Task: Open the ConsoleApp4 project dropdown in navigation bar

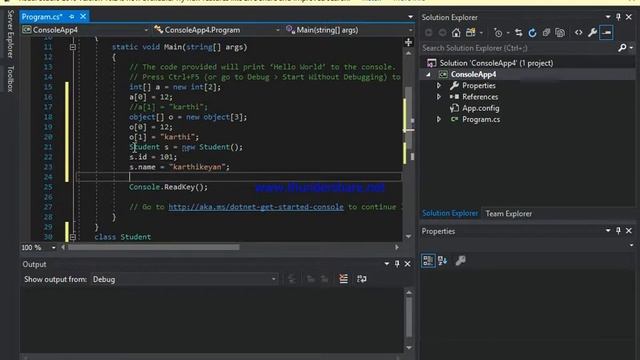Action: tap(146, 30)
